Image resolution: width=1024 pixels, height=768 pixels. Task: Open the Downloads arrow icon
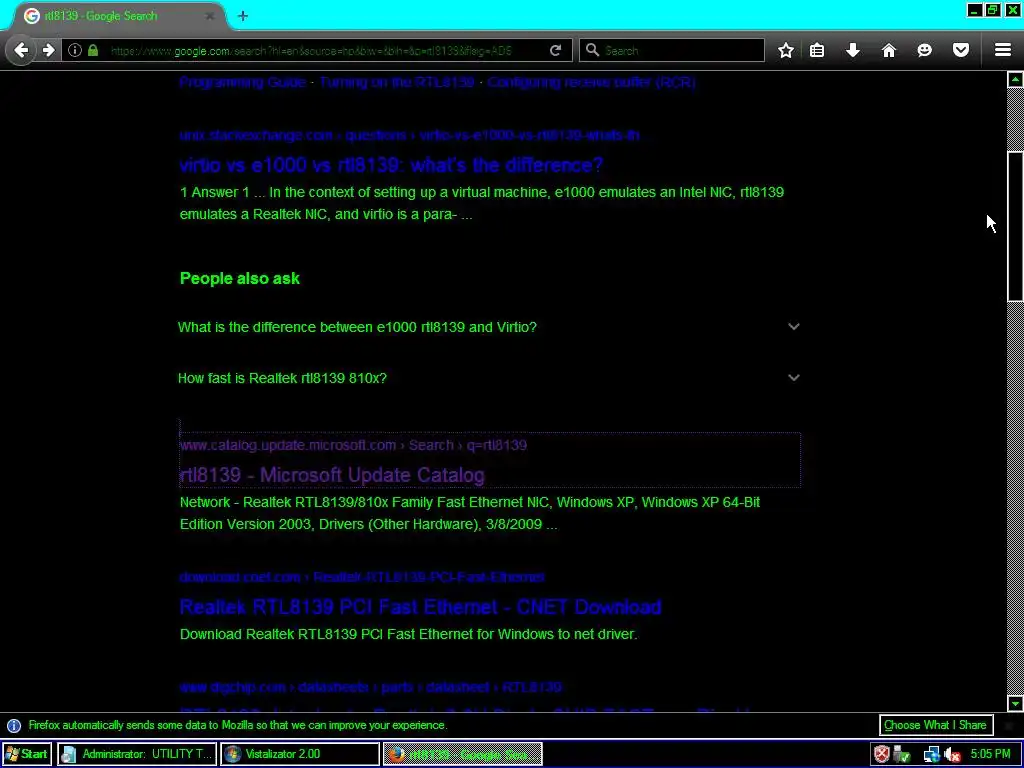click(x=853, y=50)
